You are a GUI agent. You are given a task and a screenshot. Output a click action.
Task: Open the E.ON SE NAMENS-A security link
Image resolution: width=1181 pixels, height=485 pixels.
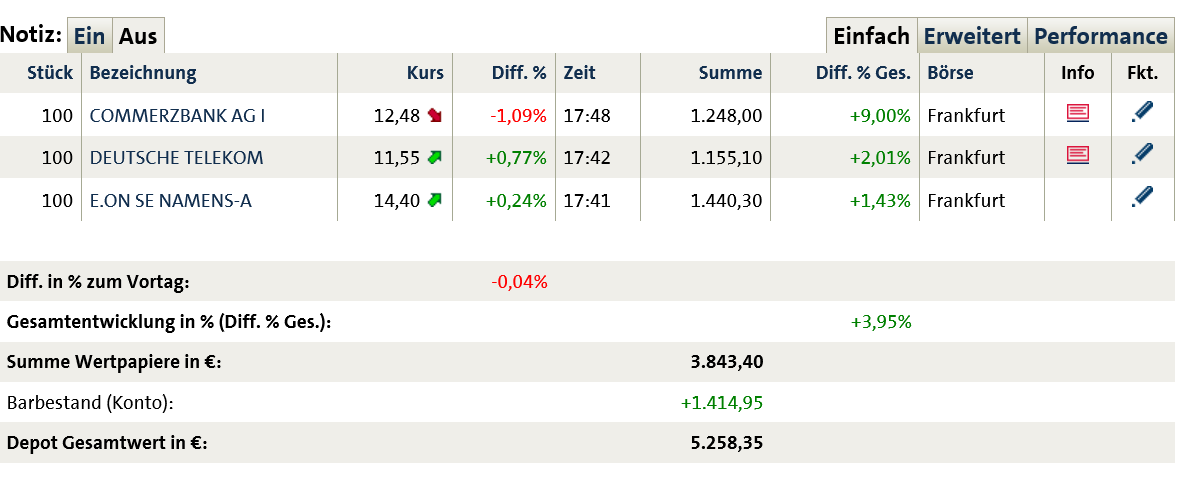(170, 201)
